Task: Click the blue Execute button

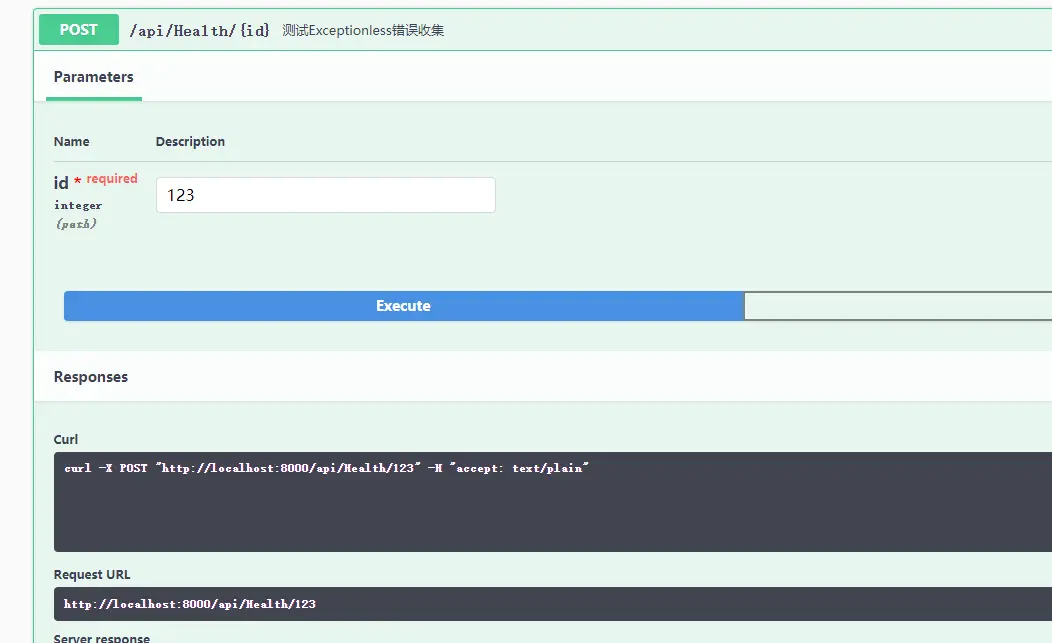Action: 403,306
